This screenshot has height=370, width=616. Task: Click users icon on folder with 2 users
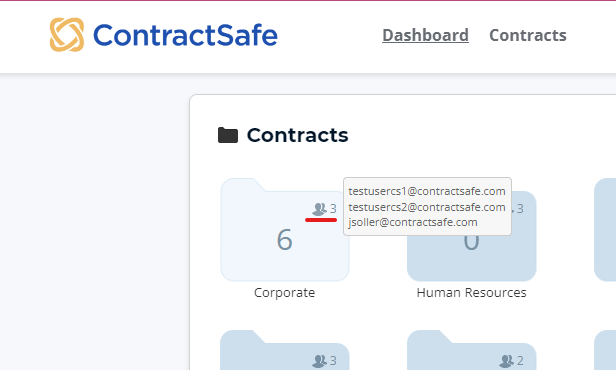pyautogui.click(x=506, y=361)
